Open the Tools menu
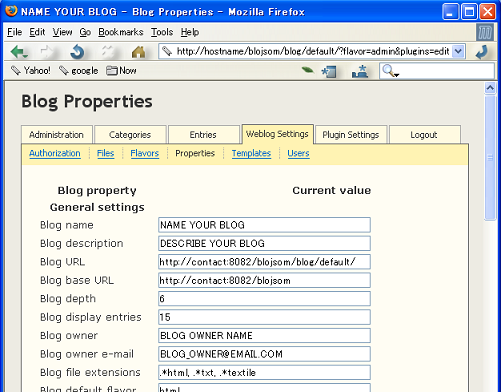Screen dimensions: 501x392 click(x=162, y=32)
